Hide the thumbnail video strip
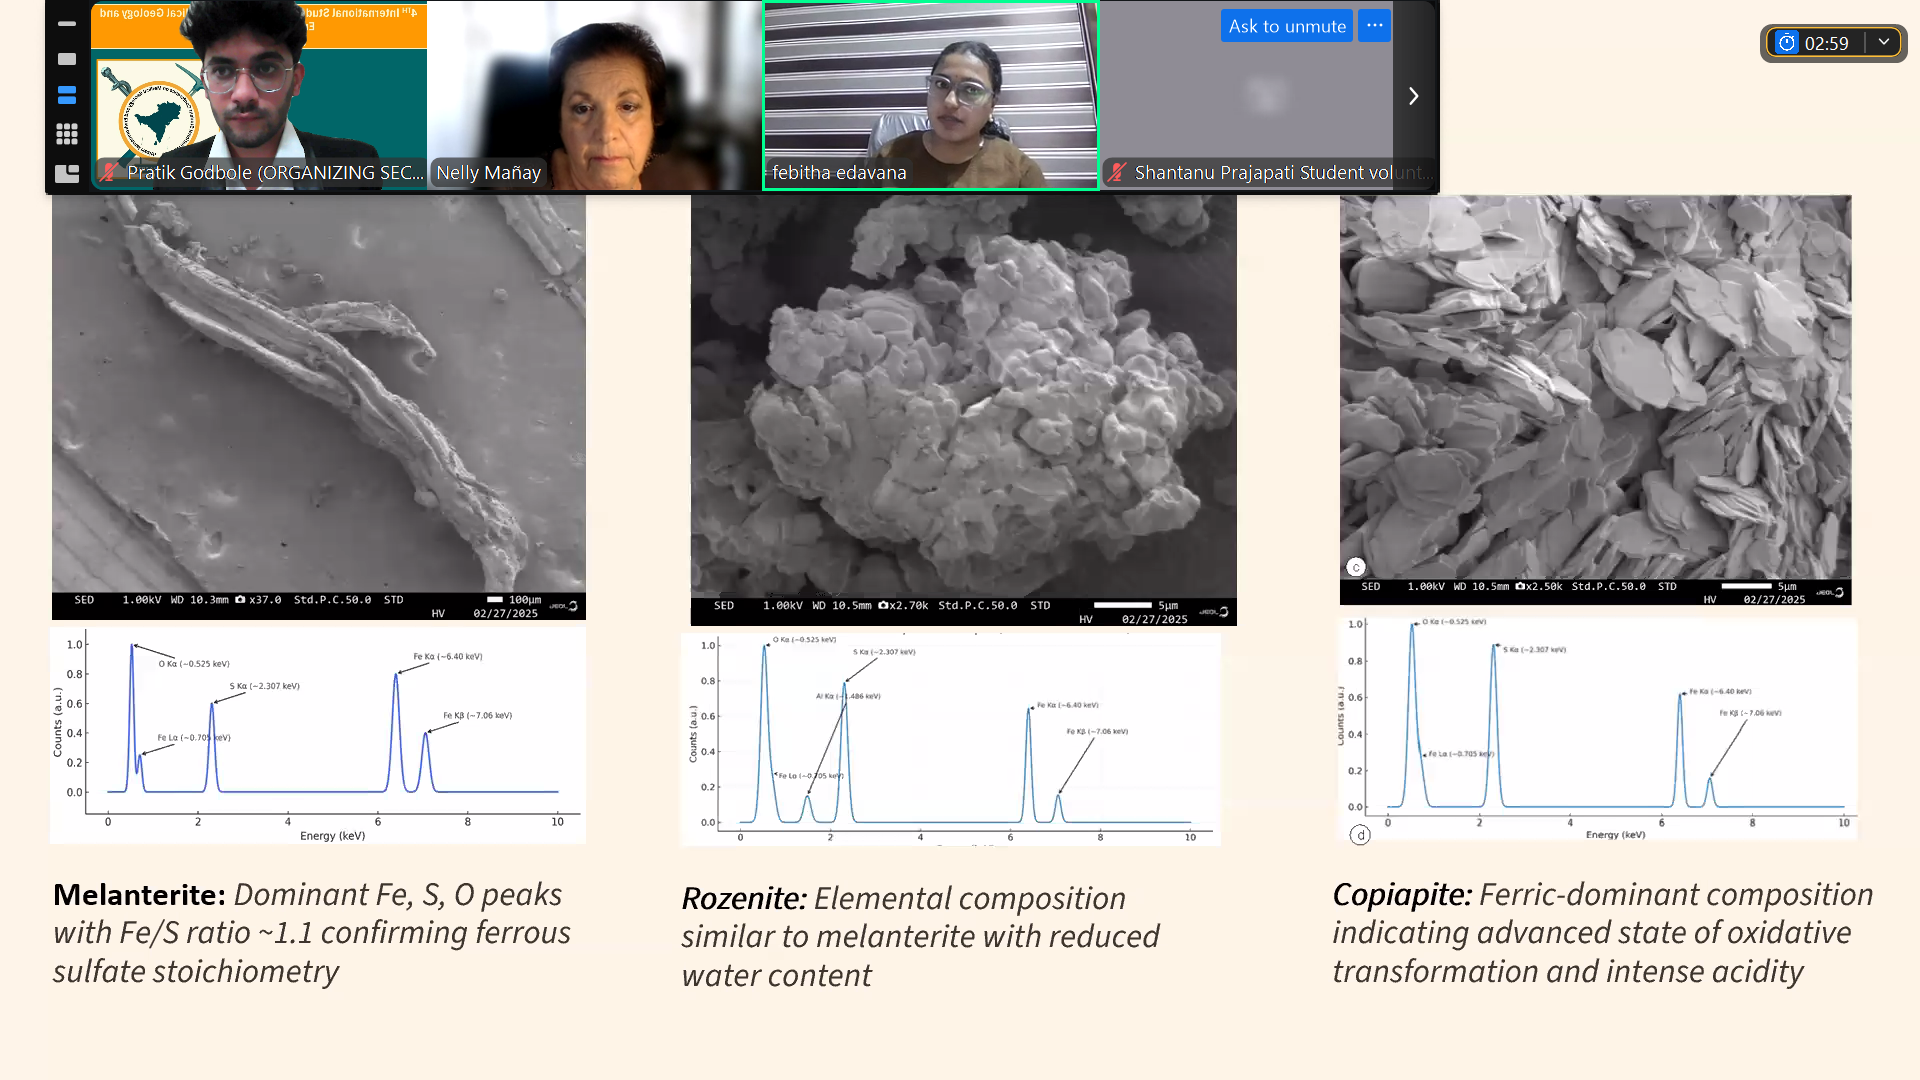Viewport: 1920px width, 1080px height. pos(67,23)
